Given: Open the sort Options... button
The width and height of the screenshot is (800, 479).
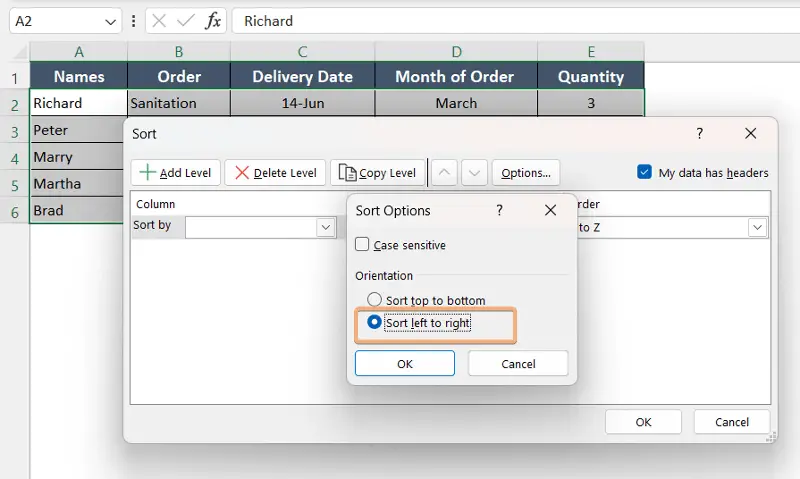Looking at the screenshot, I should pyautogui.click(x=526, y=173).
